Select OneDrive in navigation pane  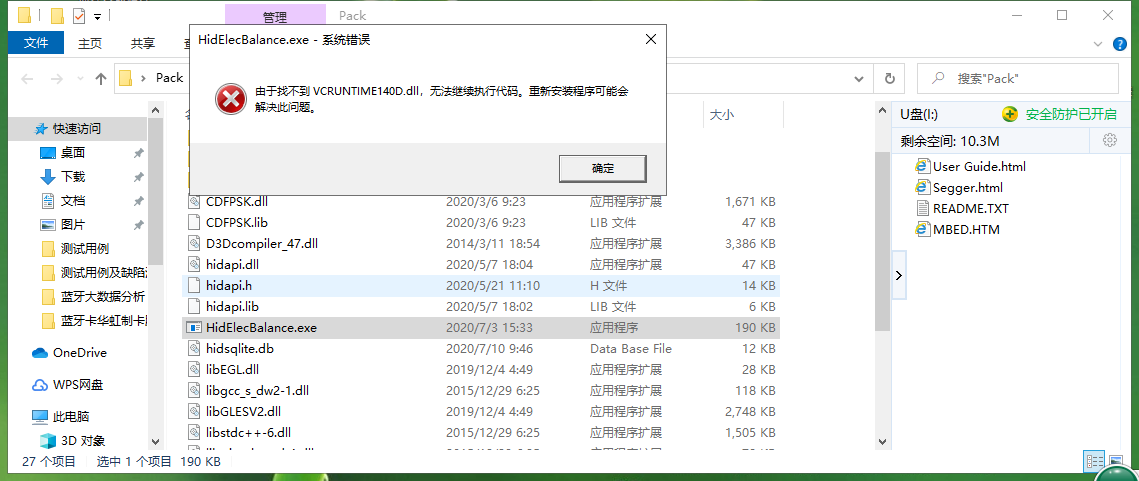tap(79, 352)
